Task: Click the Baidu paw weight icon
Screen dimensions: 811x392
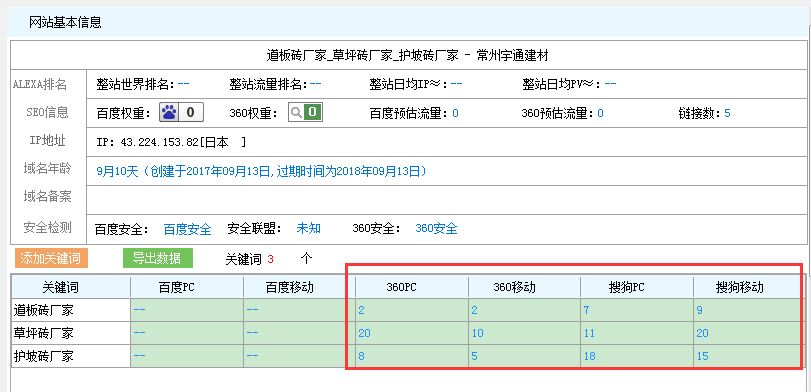Action: pyautogui.click(x=169, y=112)
